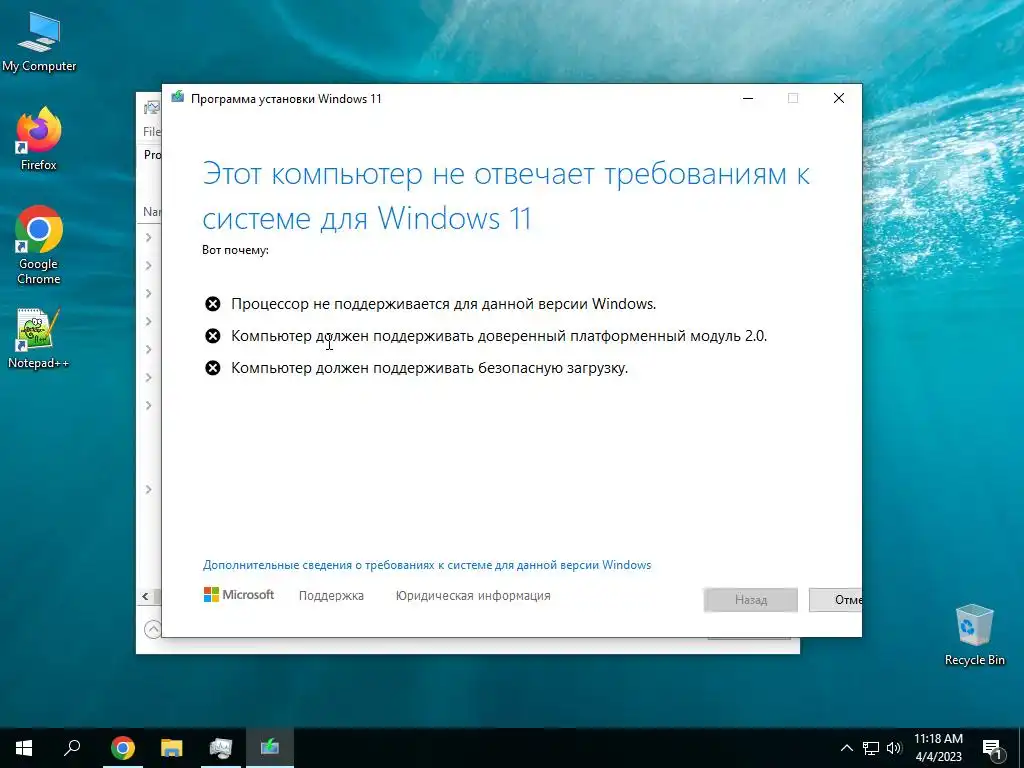Open the notification center icon
Image resolution: width=1024 pixels, height=768 pixels.
click(993, 748)
